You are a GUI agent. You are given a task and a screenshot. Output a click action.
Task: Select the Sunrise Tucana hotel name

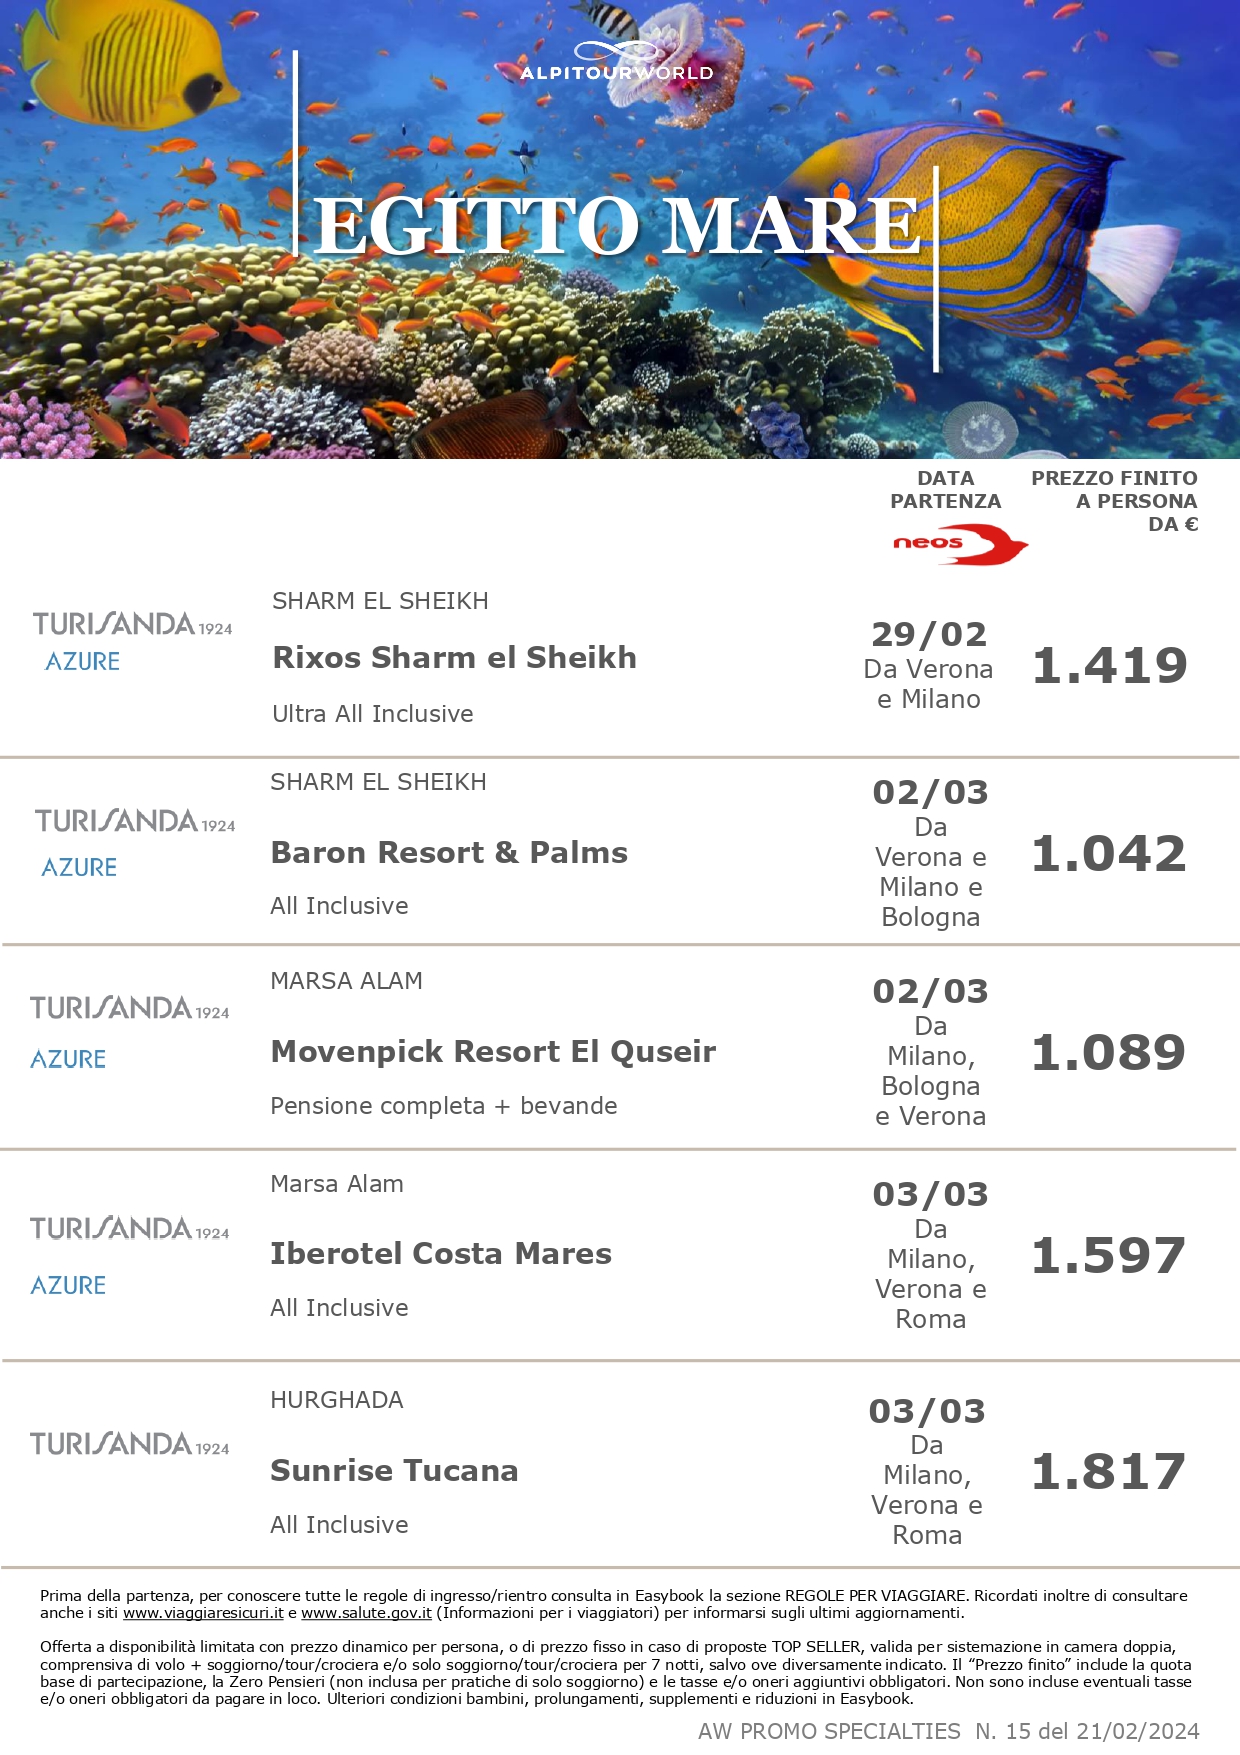point(394,1470)
